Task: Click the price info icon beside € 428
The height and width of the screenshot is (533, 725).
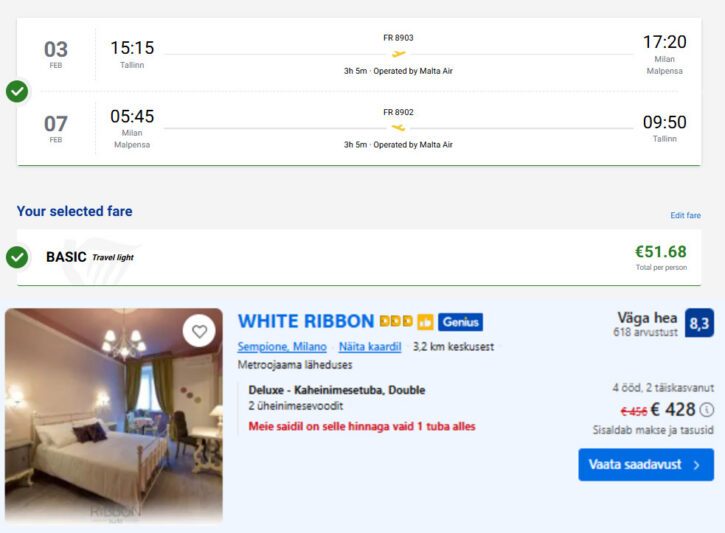Action: pos(707,409)
